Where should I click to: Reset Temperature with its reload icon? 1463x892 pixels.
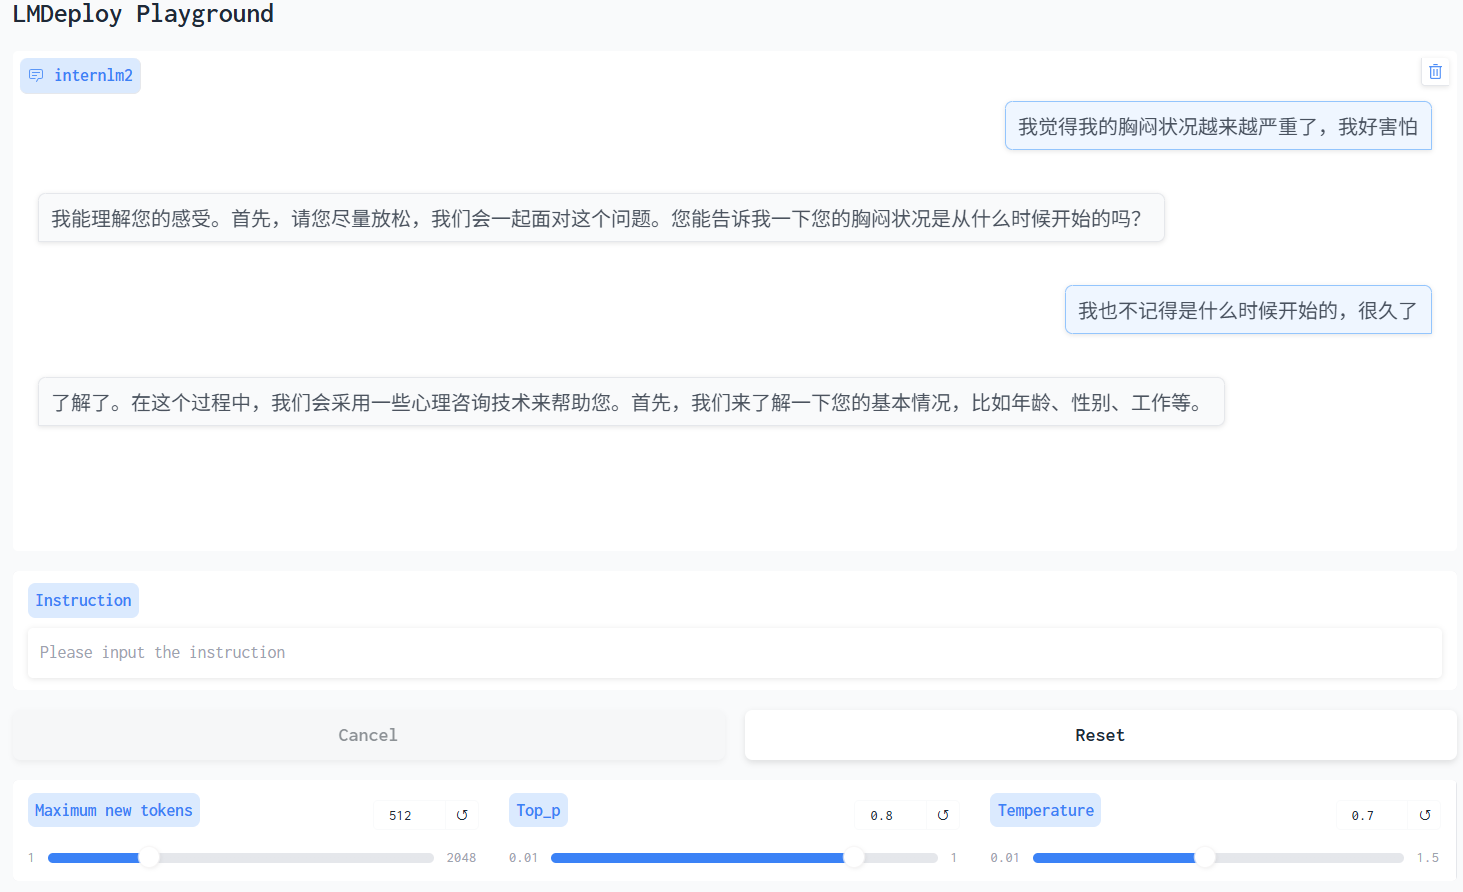1424,815
